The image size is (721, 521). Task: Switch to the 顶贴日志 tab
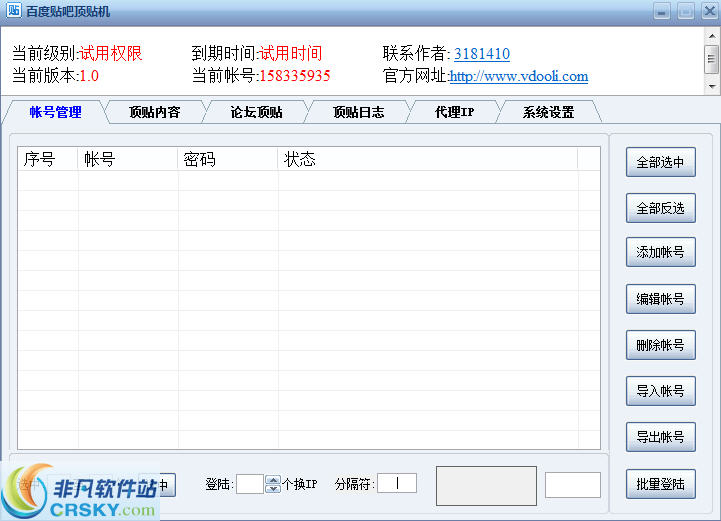pos(358,112)
